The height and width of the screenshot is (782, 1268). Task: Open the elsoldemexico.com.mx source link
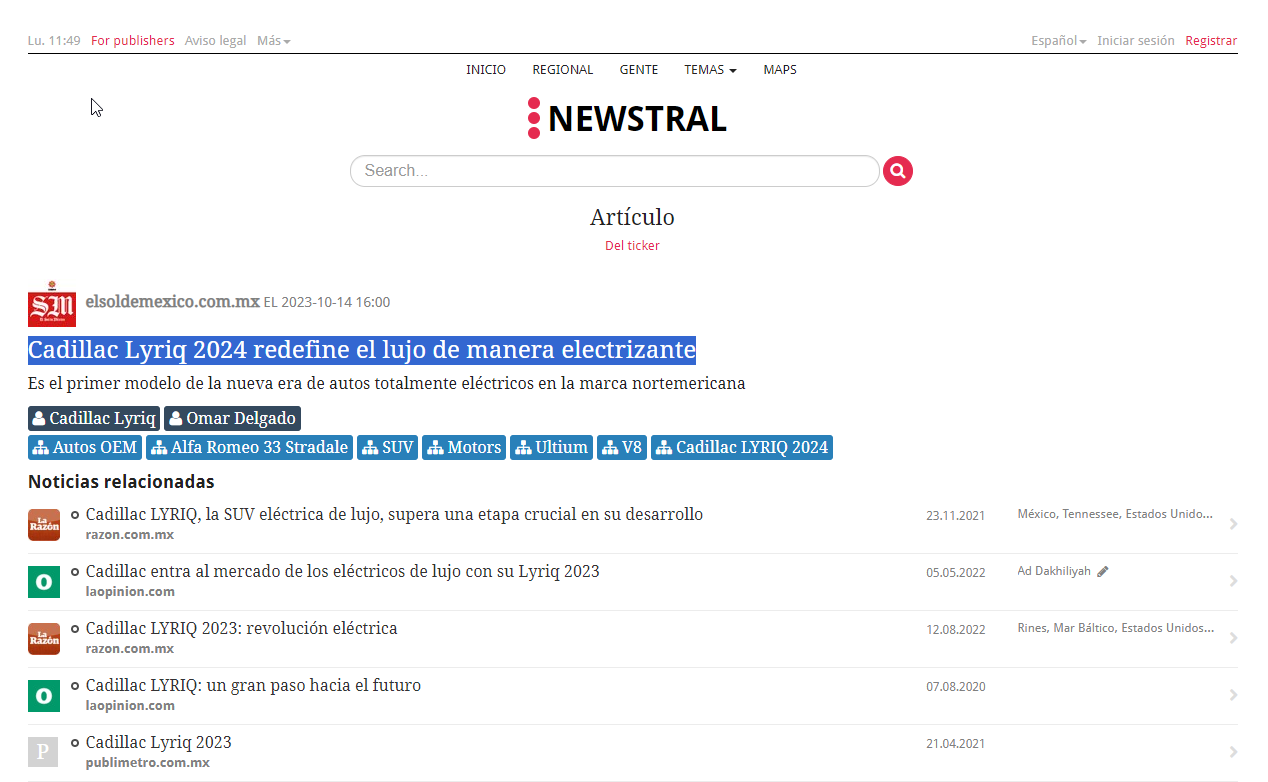[x=172, y=301]
